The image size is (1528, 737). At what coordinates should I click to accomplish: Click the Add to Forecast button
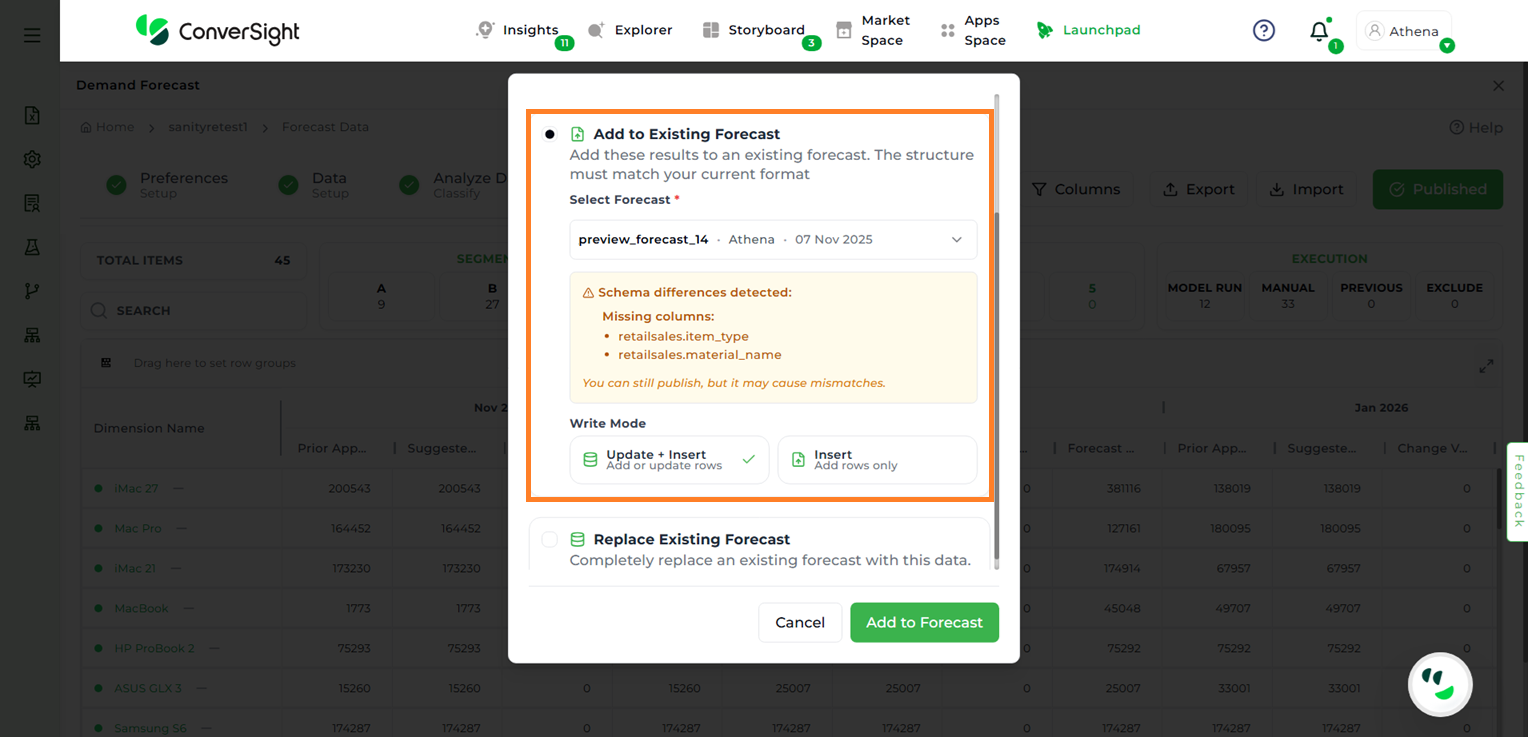924,622
